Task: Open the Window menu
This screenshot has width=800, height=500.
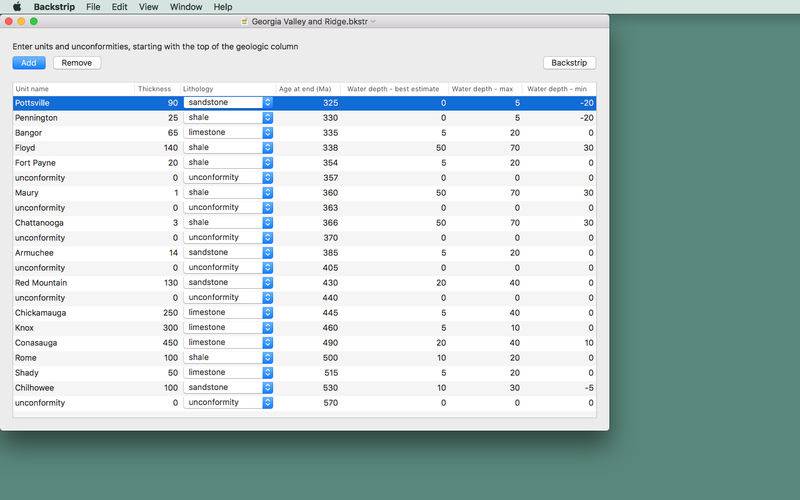Action: point(186,7)
